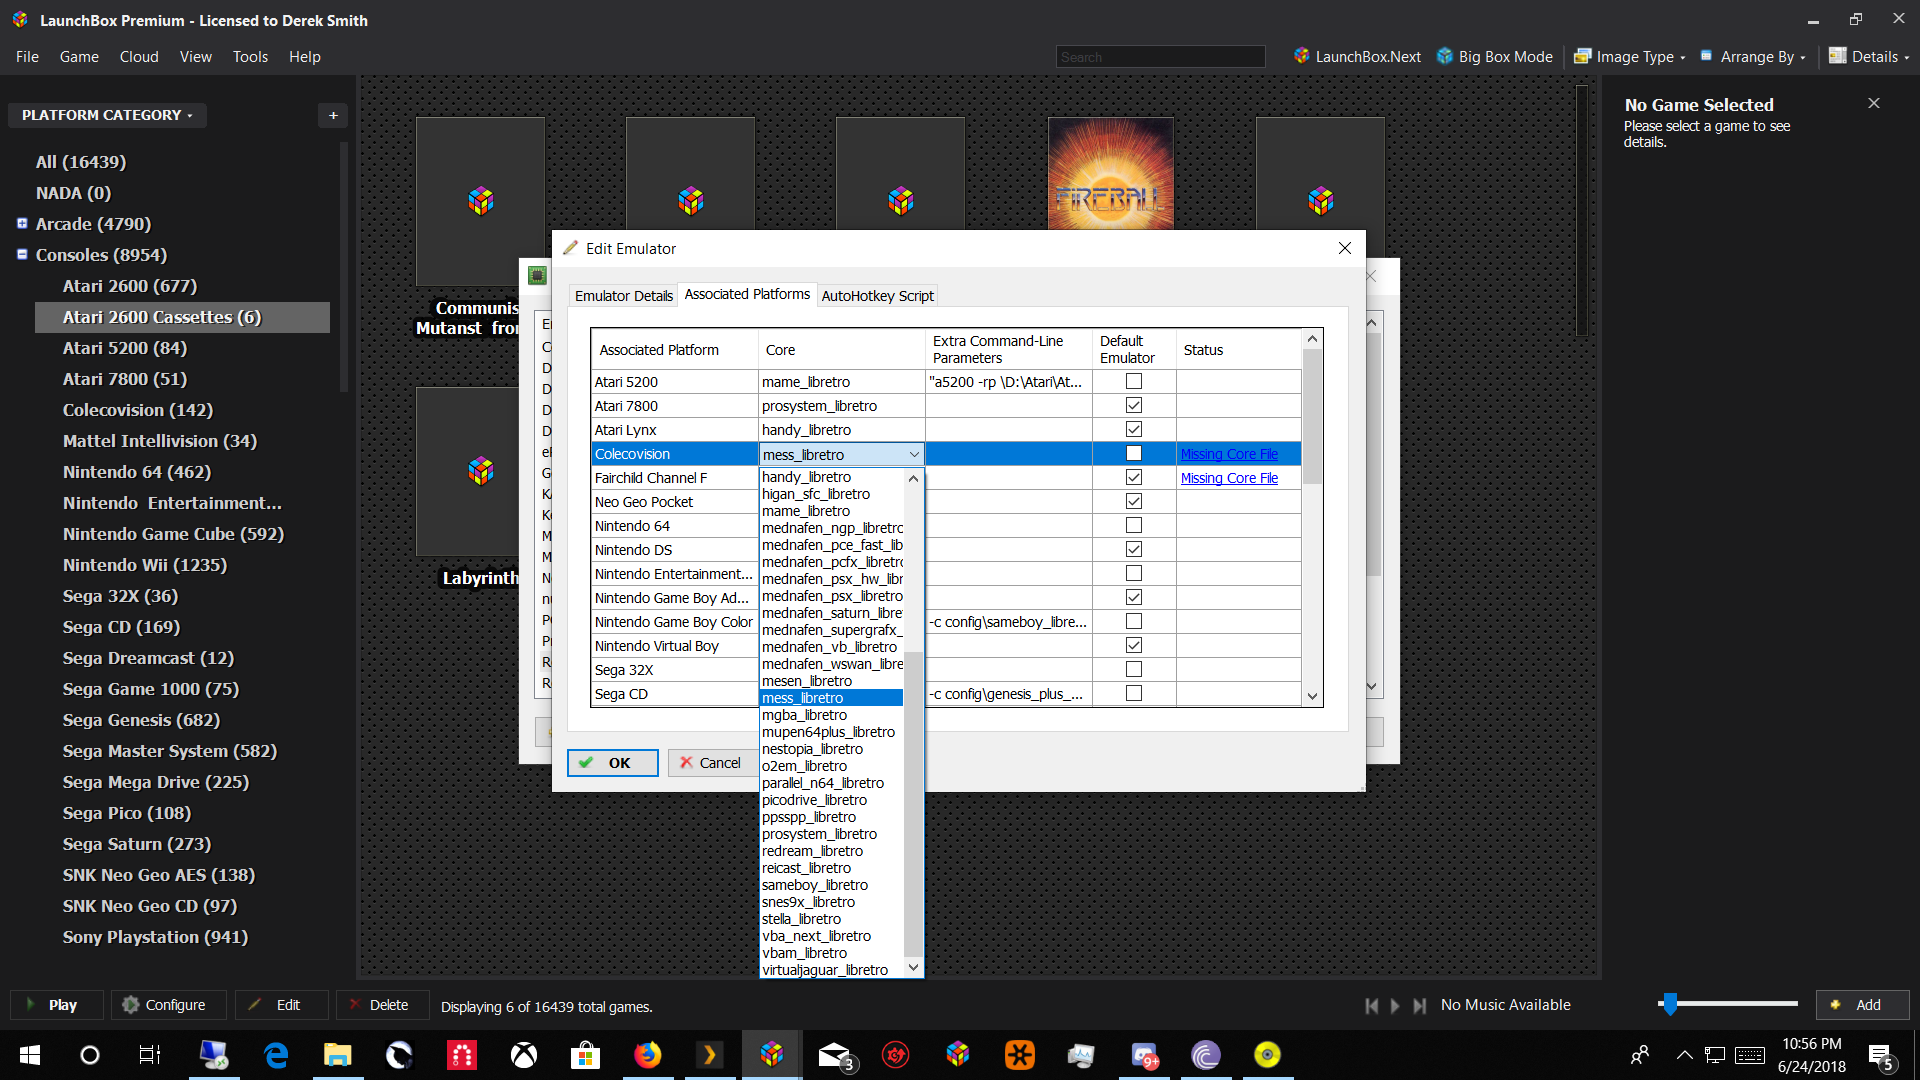Screen dimensions: 1920x1080
Task: Launch Microsoft Edge from the taskbar
Action: coord(276,1055)
